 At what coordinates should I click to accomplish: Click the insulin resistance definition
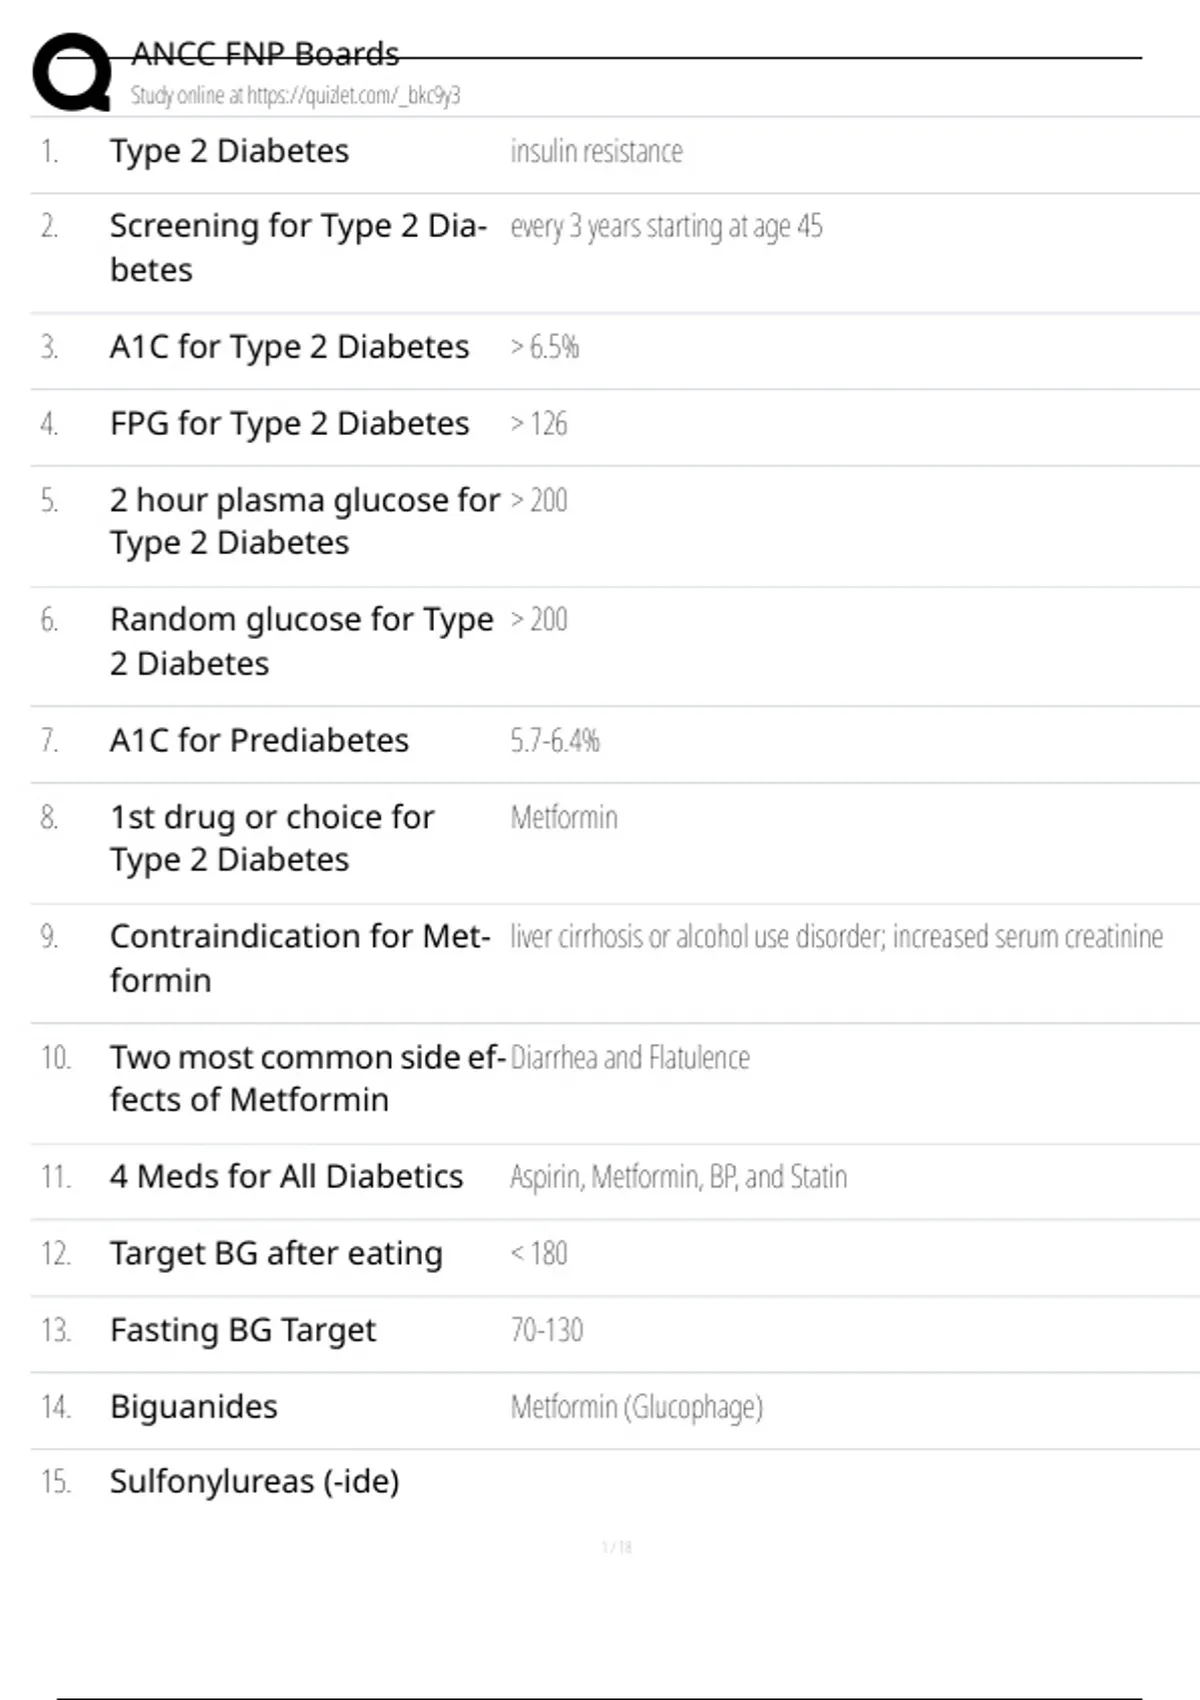coord(596,151)
